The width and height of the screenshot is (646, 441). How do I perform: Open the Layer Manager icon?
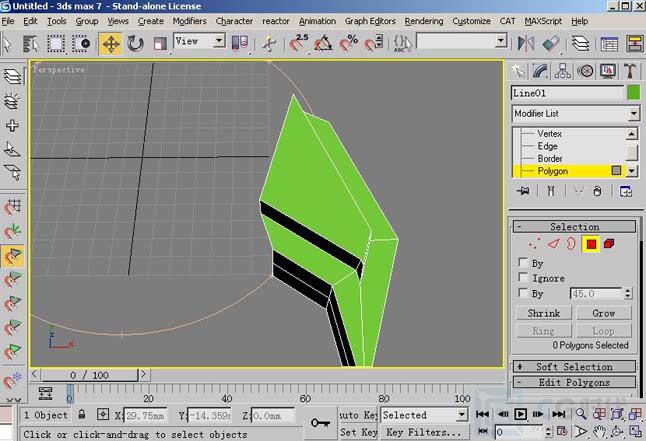[581, 43]
